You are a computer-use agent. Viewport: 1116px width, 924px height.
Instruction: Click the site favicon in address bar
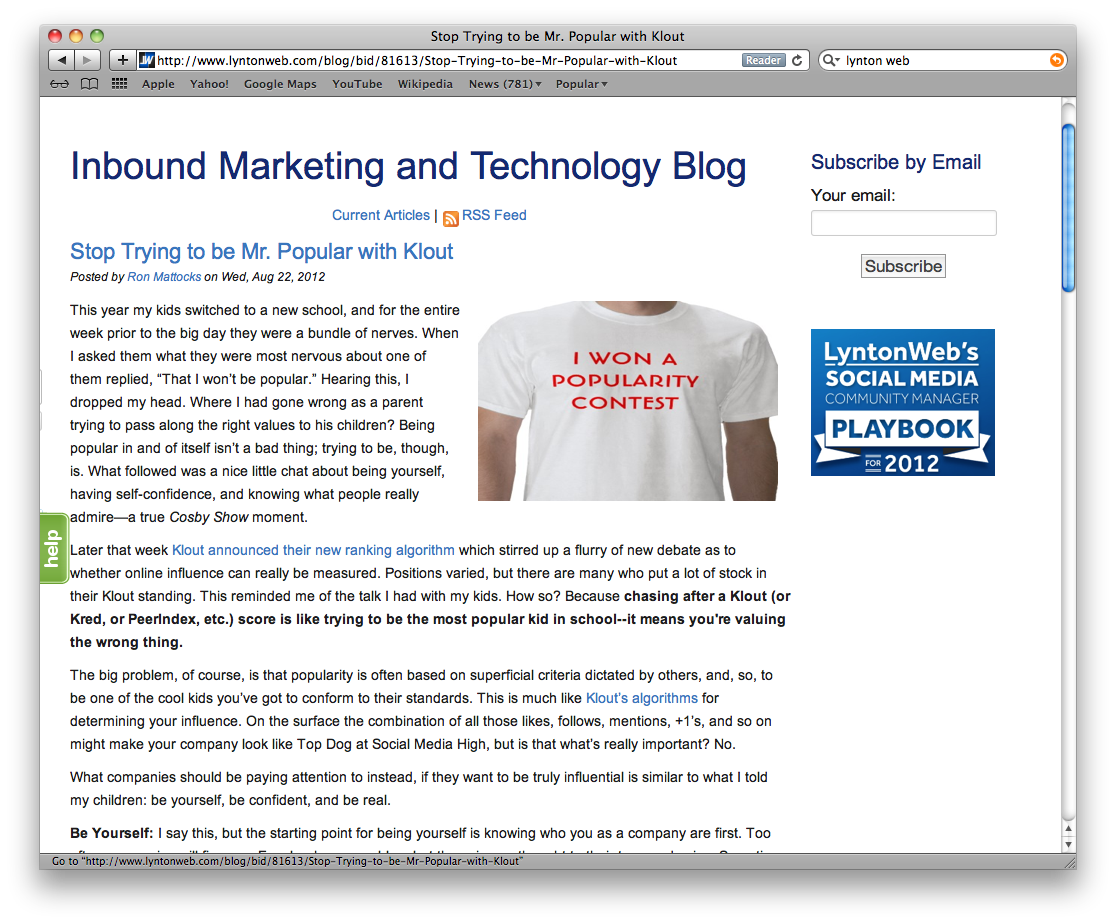147,61
